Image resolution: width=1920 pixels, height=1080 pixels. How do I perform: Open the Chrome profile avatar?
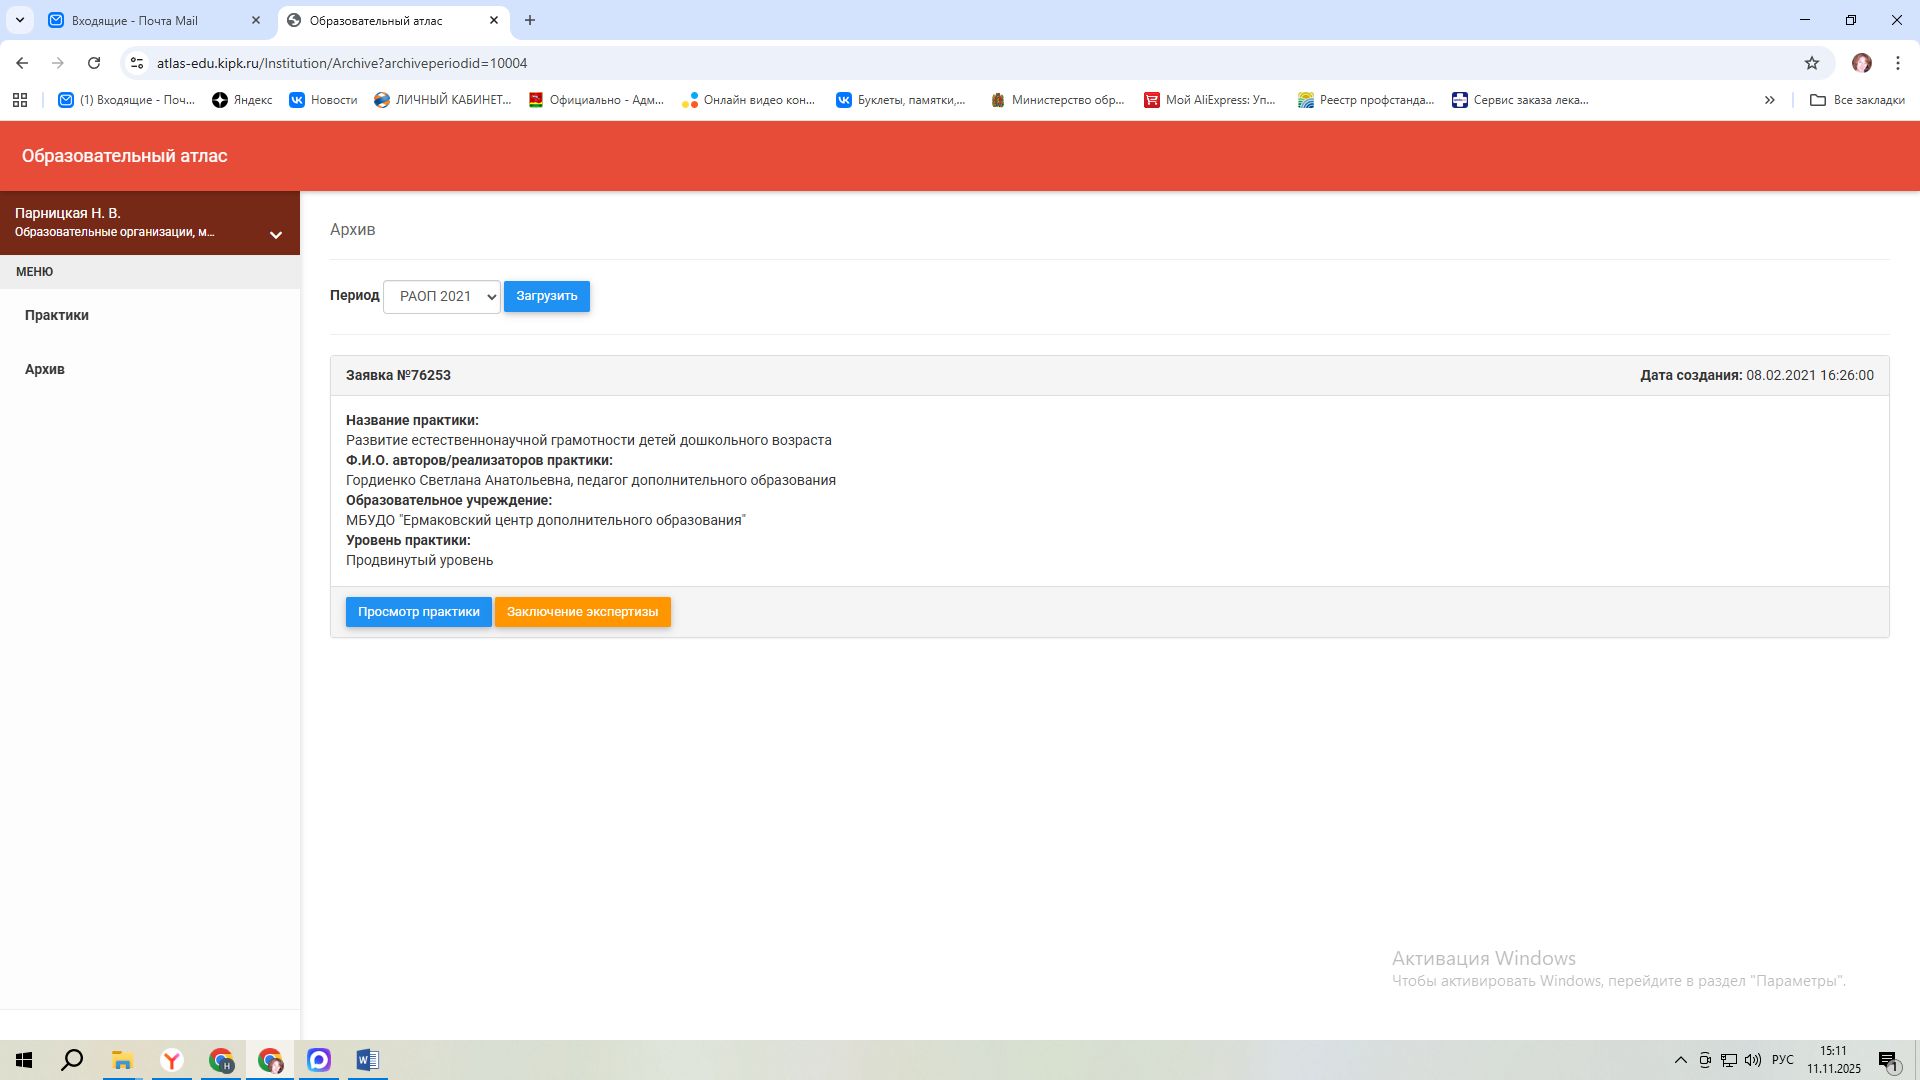click(x=1861, y=63)
